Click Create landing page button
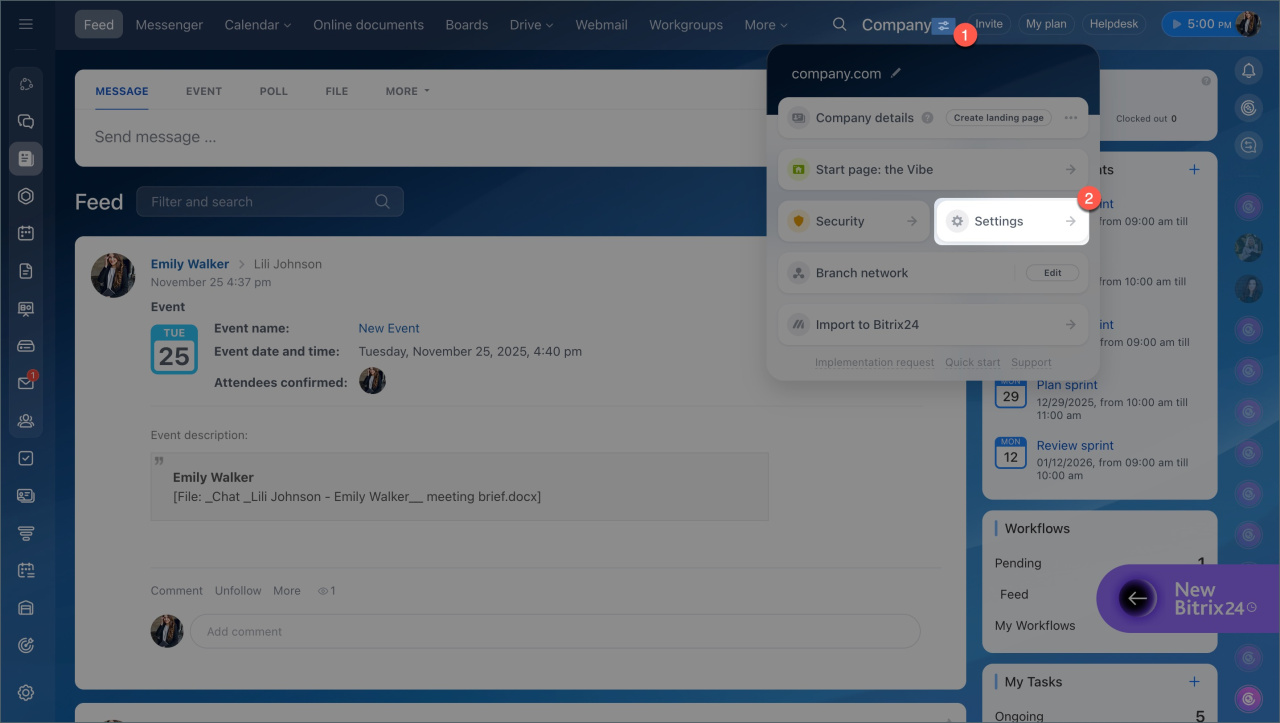Viewport: 1280px width, 723px height. coord(998,118)
